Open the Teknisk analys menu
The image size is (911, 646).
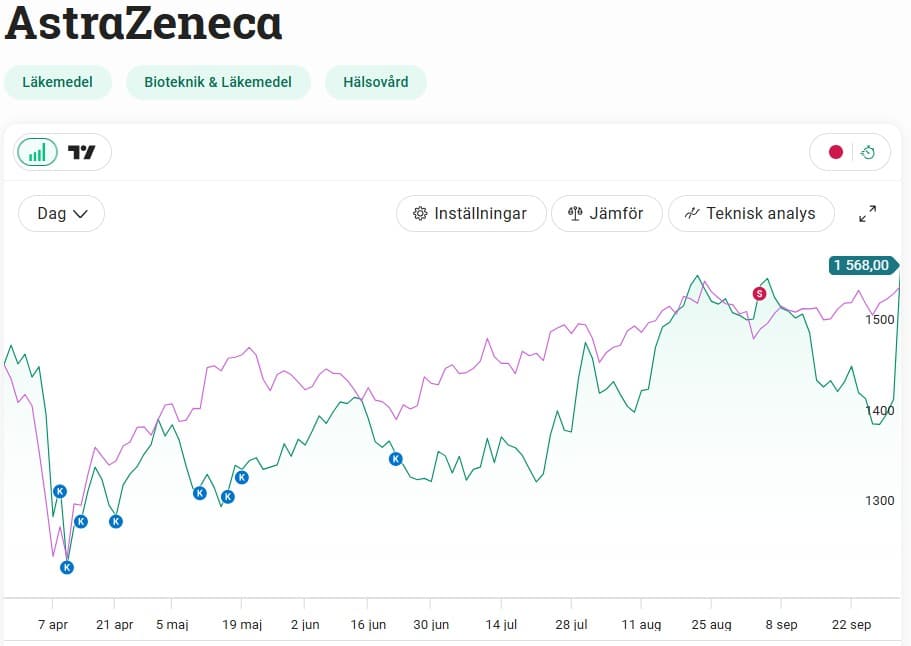pyautogui.click(x=751, y=213)
